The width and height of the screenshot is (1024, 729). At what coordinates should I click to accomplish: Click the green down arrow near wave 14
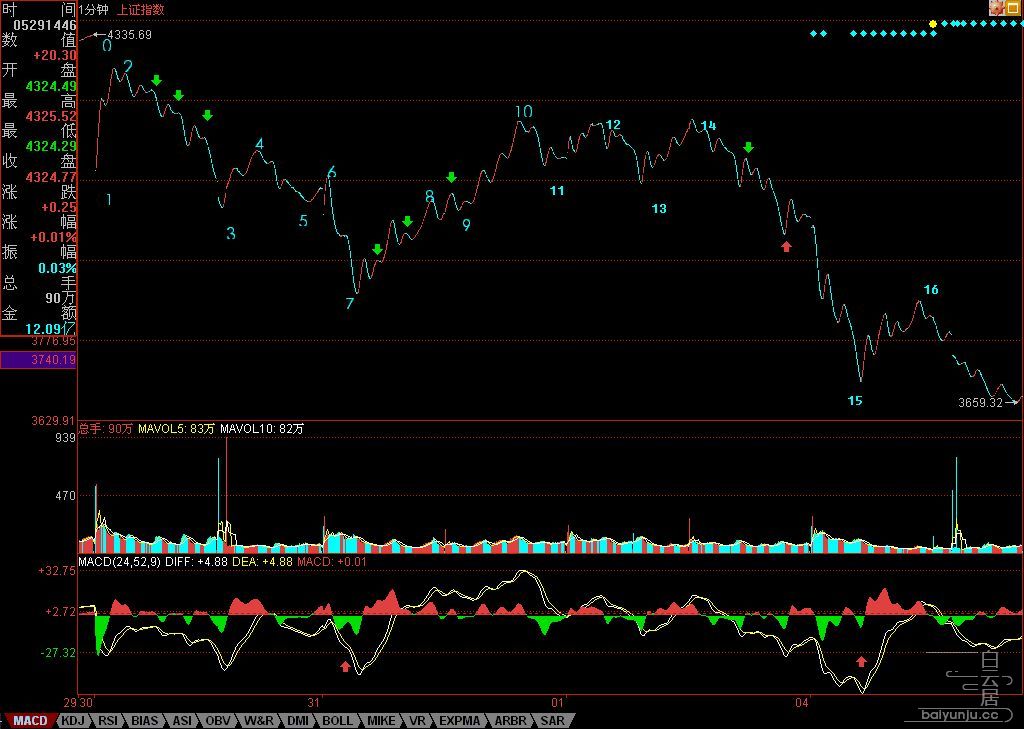coord(748,148)
